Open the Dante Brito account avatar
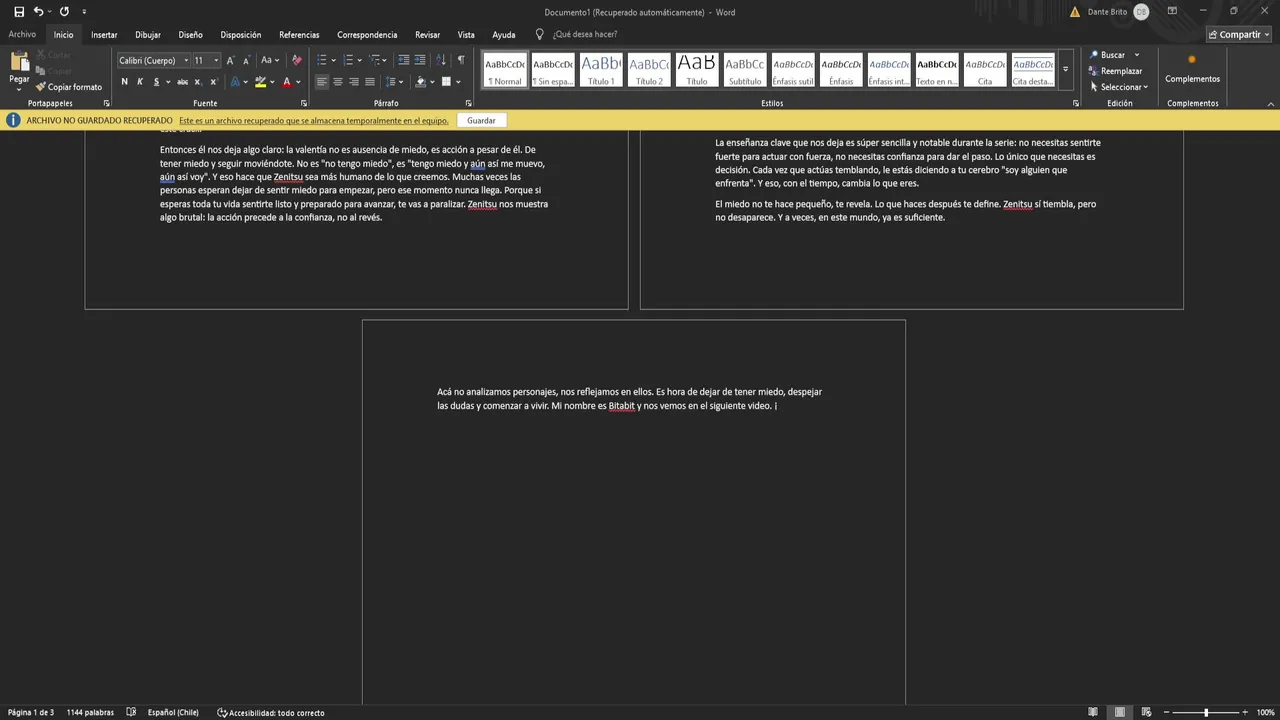The image size is (1280, 720). point(1141,11)
